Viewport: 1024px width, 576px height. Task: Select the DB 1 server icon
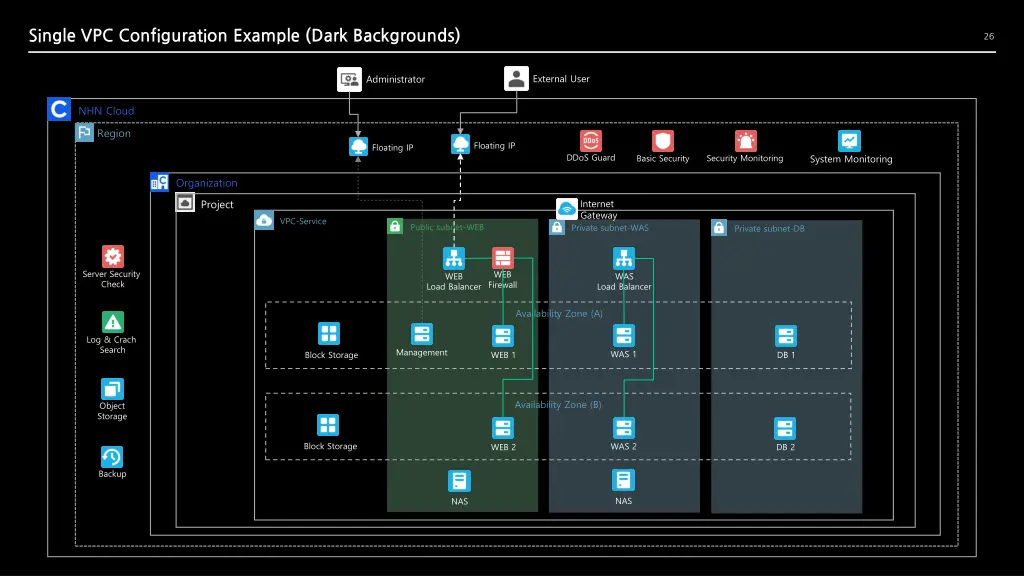click(786, 336)
